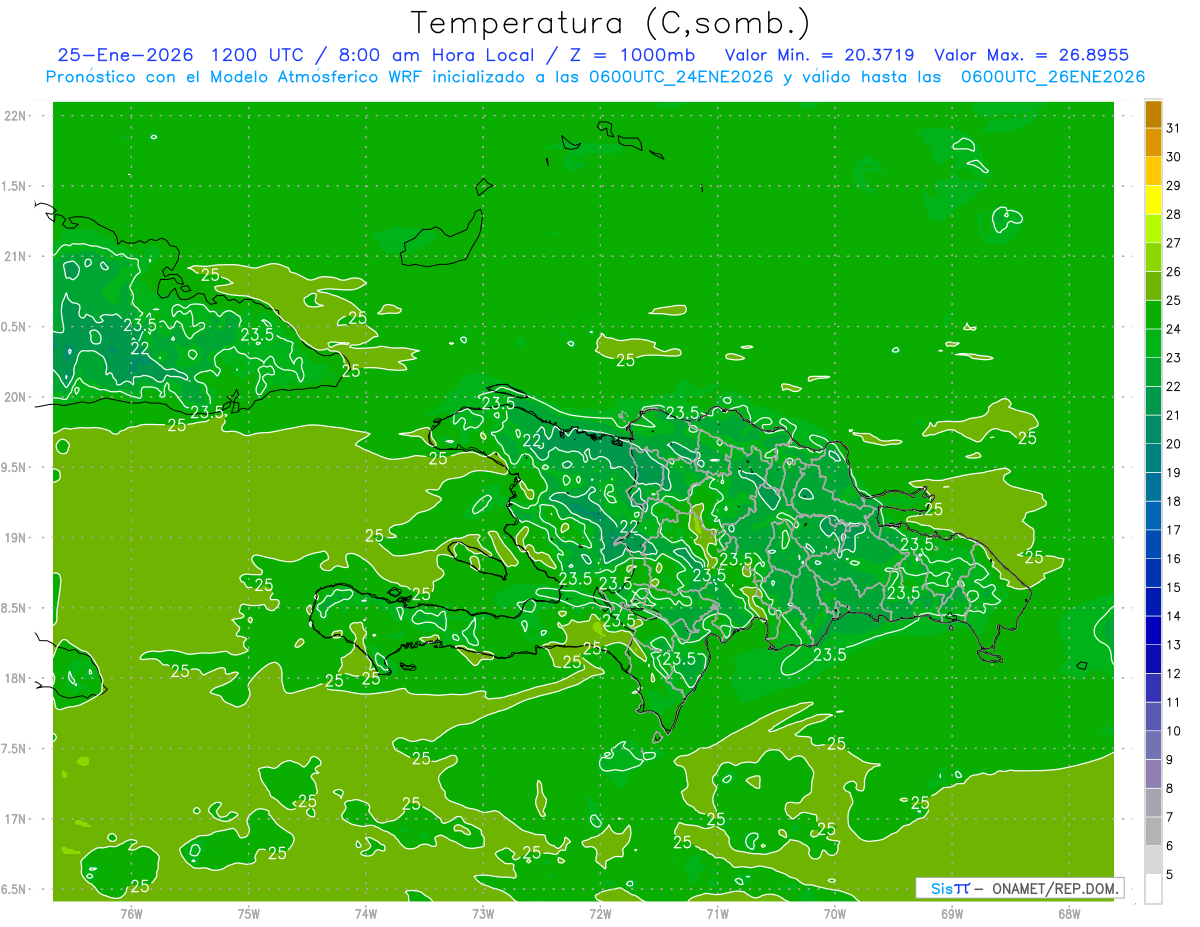Click the gray swatch between 6 and 7
This screenshot has width=1200, height=927.
[x=1153, y=832]
